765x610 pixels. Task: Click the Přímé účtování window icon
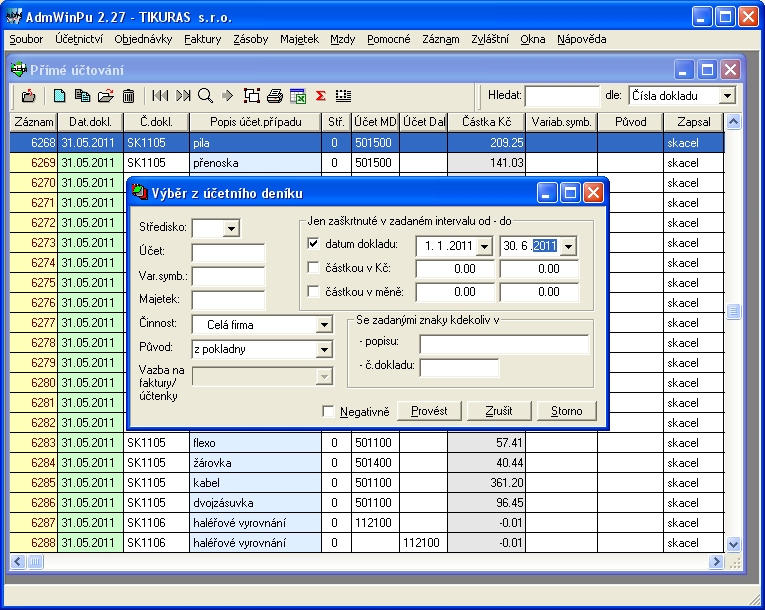pos(19,70)
